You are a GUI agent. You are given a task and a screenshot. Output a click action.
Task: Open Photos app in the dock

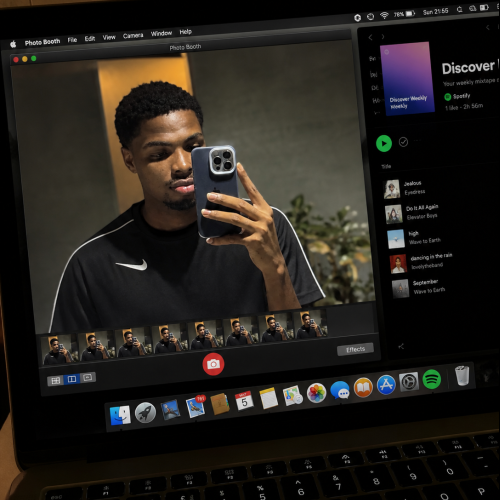pos(316,393)
